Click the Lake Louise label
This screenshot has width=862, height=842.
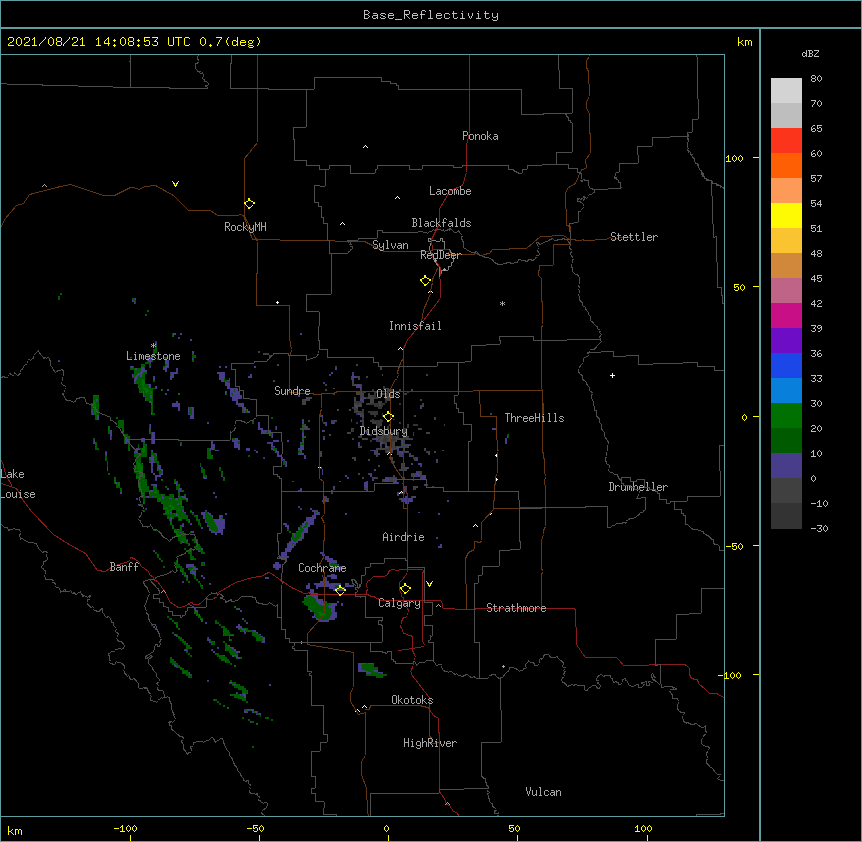(18, 484)
